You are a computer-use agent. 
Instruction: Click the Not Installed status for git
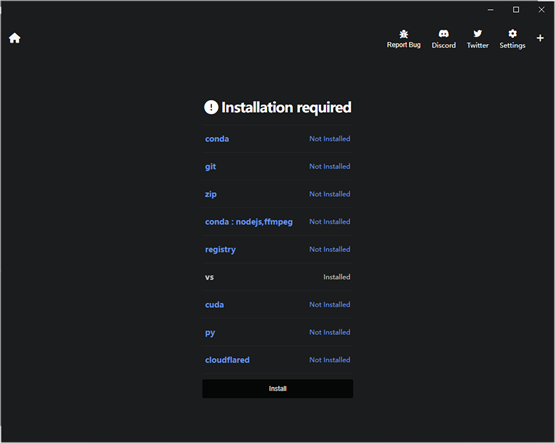330,166
